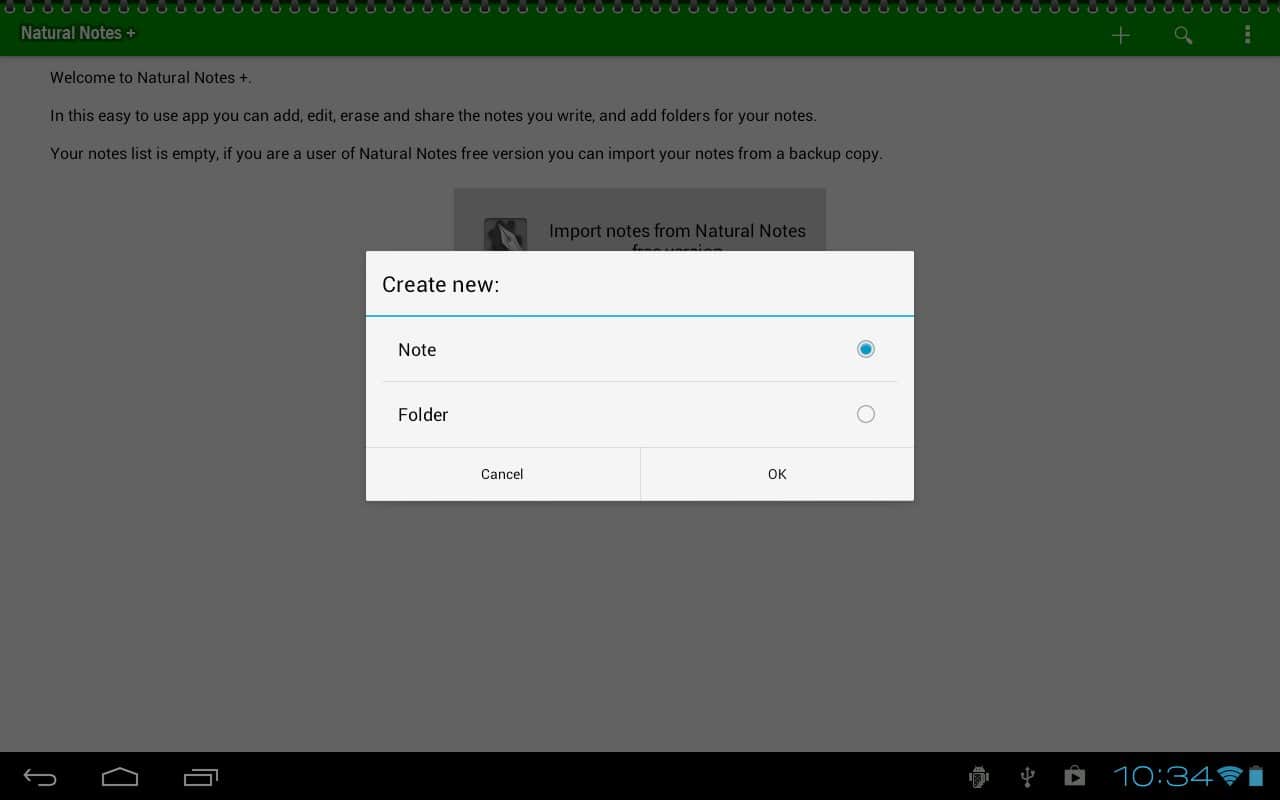Tap the battery indicator icon
The width and height of the screenshot is (1280, 800).
tap(1256, 776)
